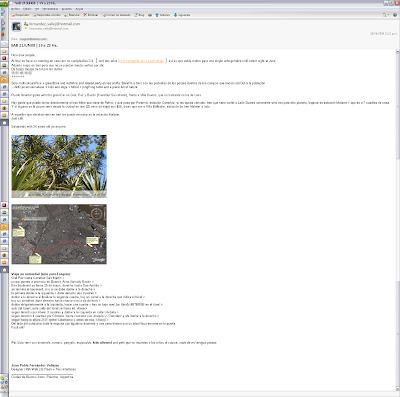Open the Acciones menu
Screen dimensions: 400x397
tap(67, 9)
